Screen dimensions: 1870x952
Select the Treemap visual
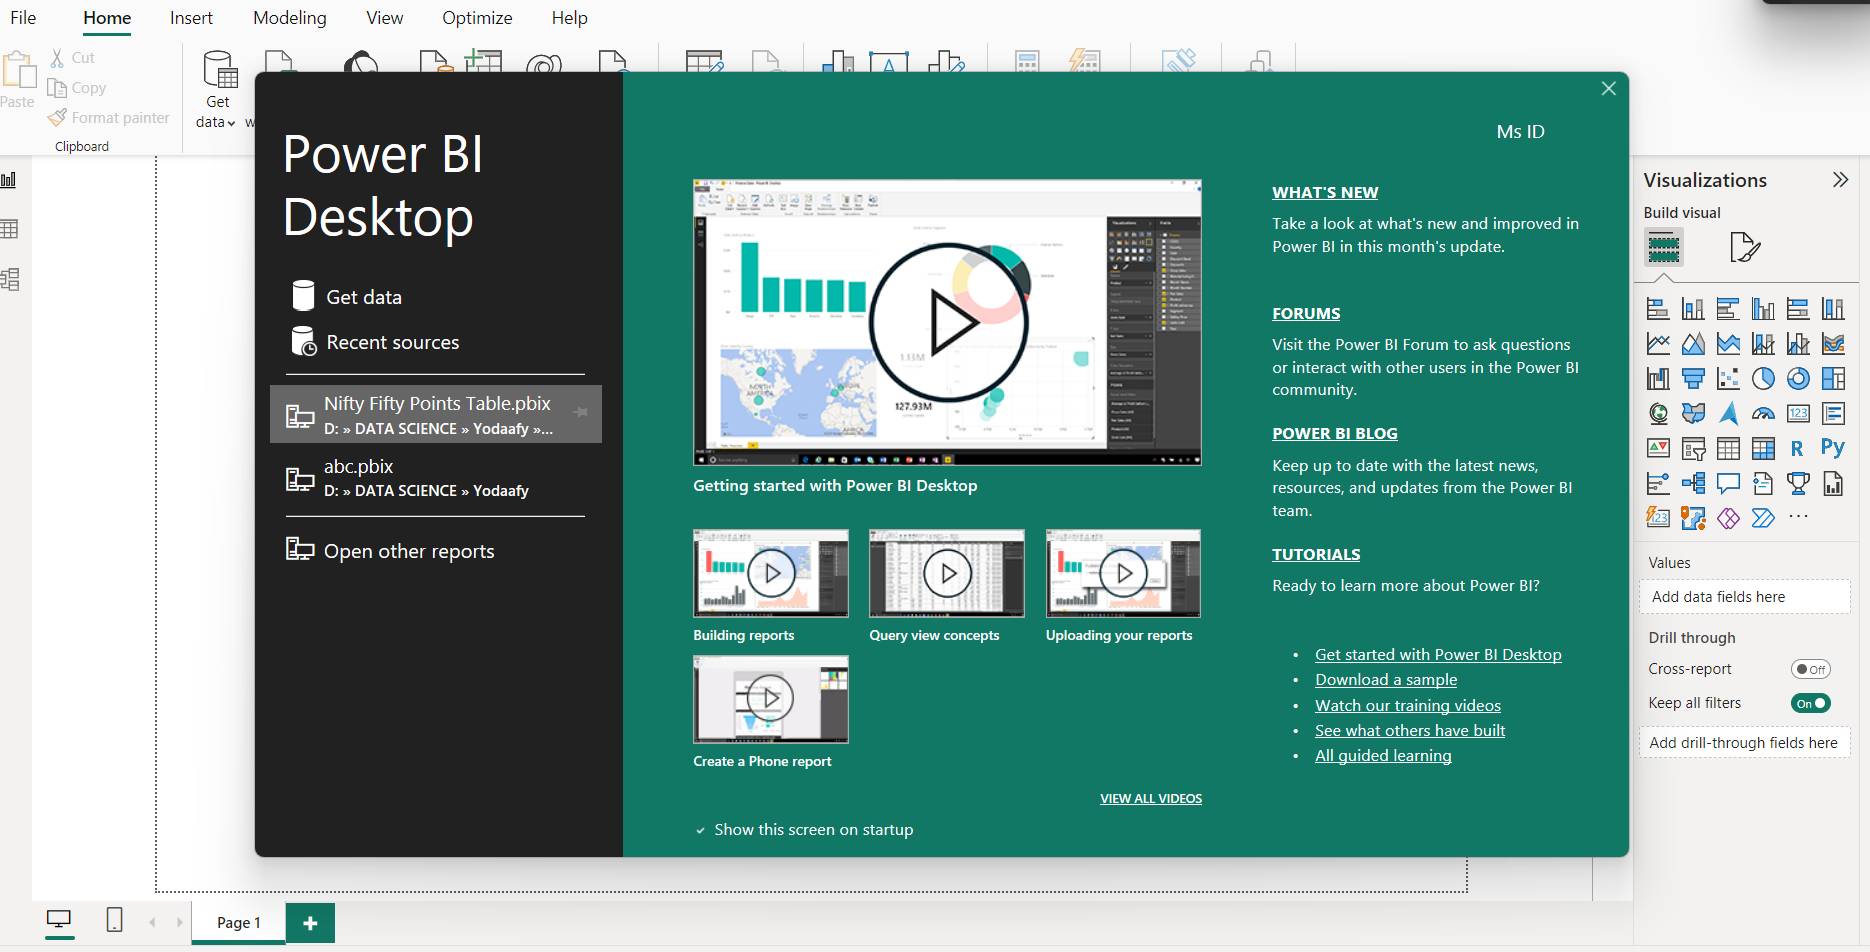[x=1833, y=378]
